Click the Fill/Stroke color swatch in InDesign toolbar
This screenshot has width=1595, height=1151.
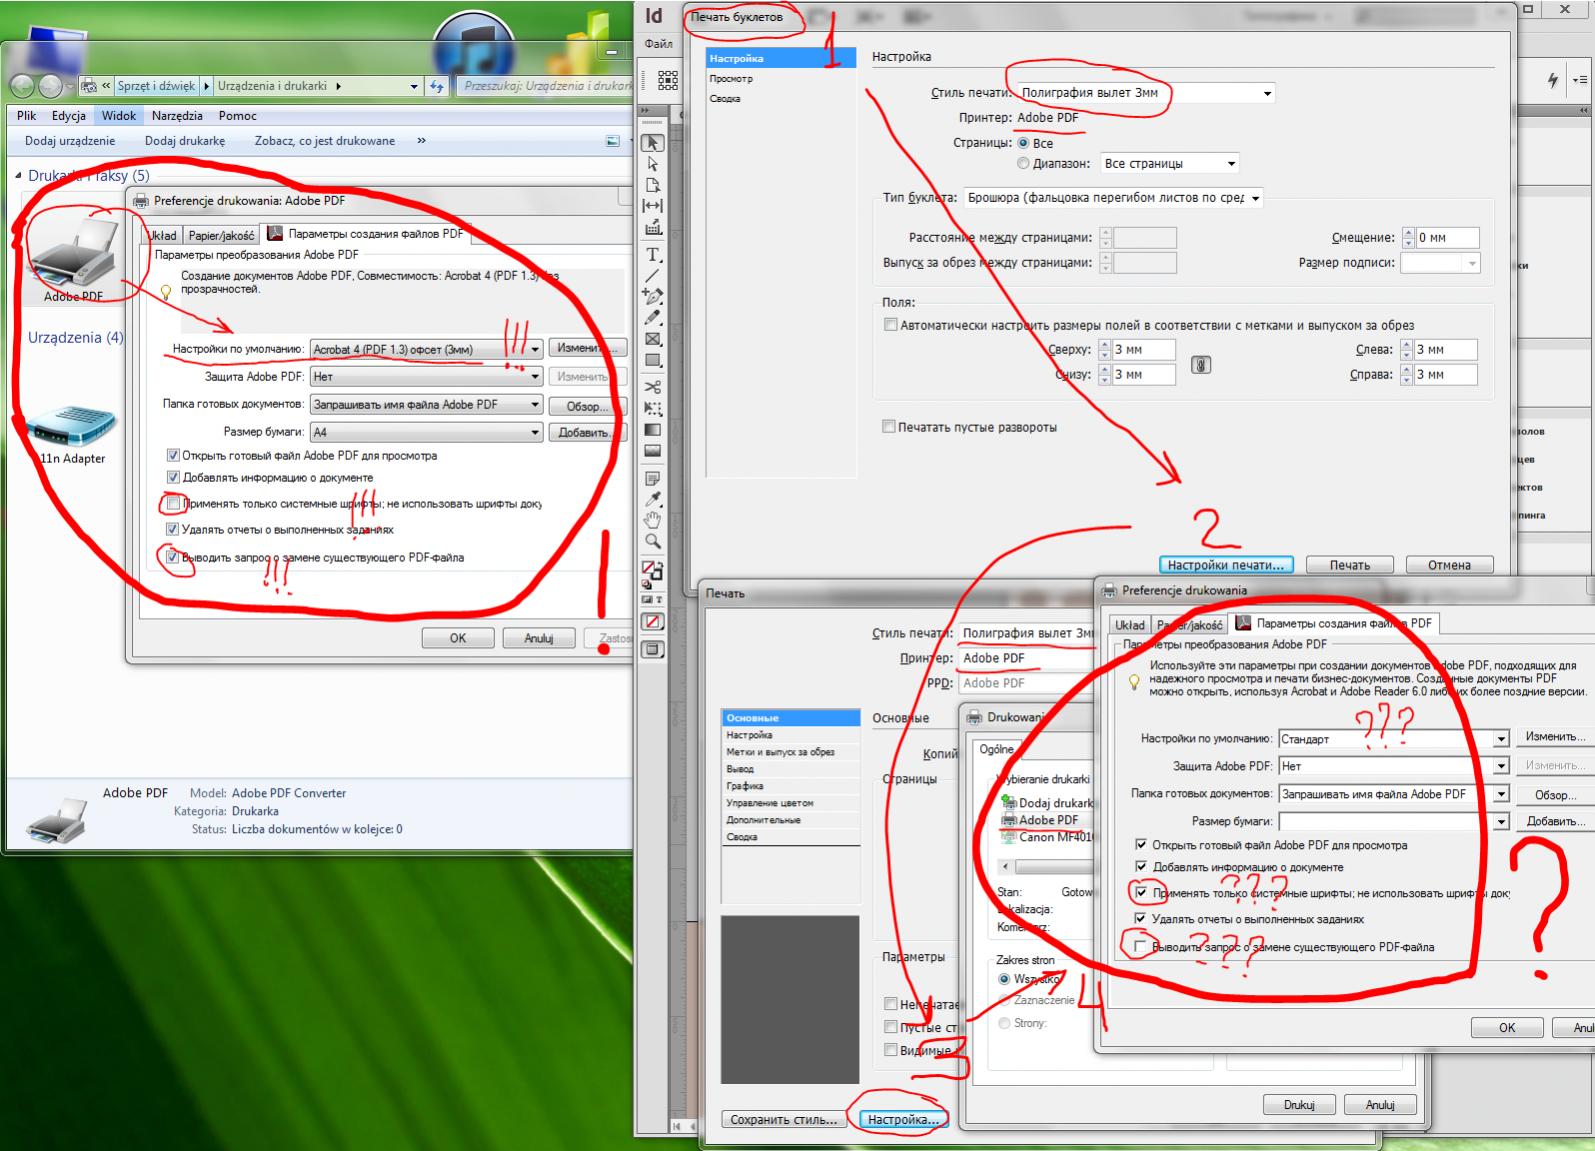click(x=652, y=573)
